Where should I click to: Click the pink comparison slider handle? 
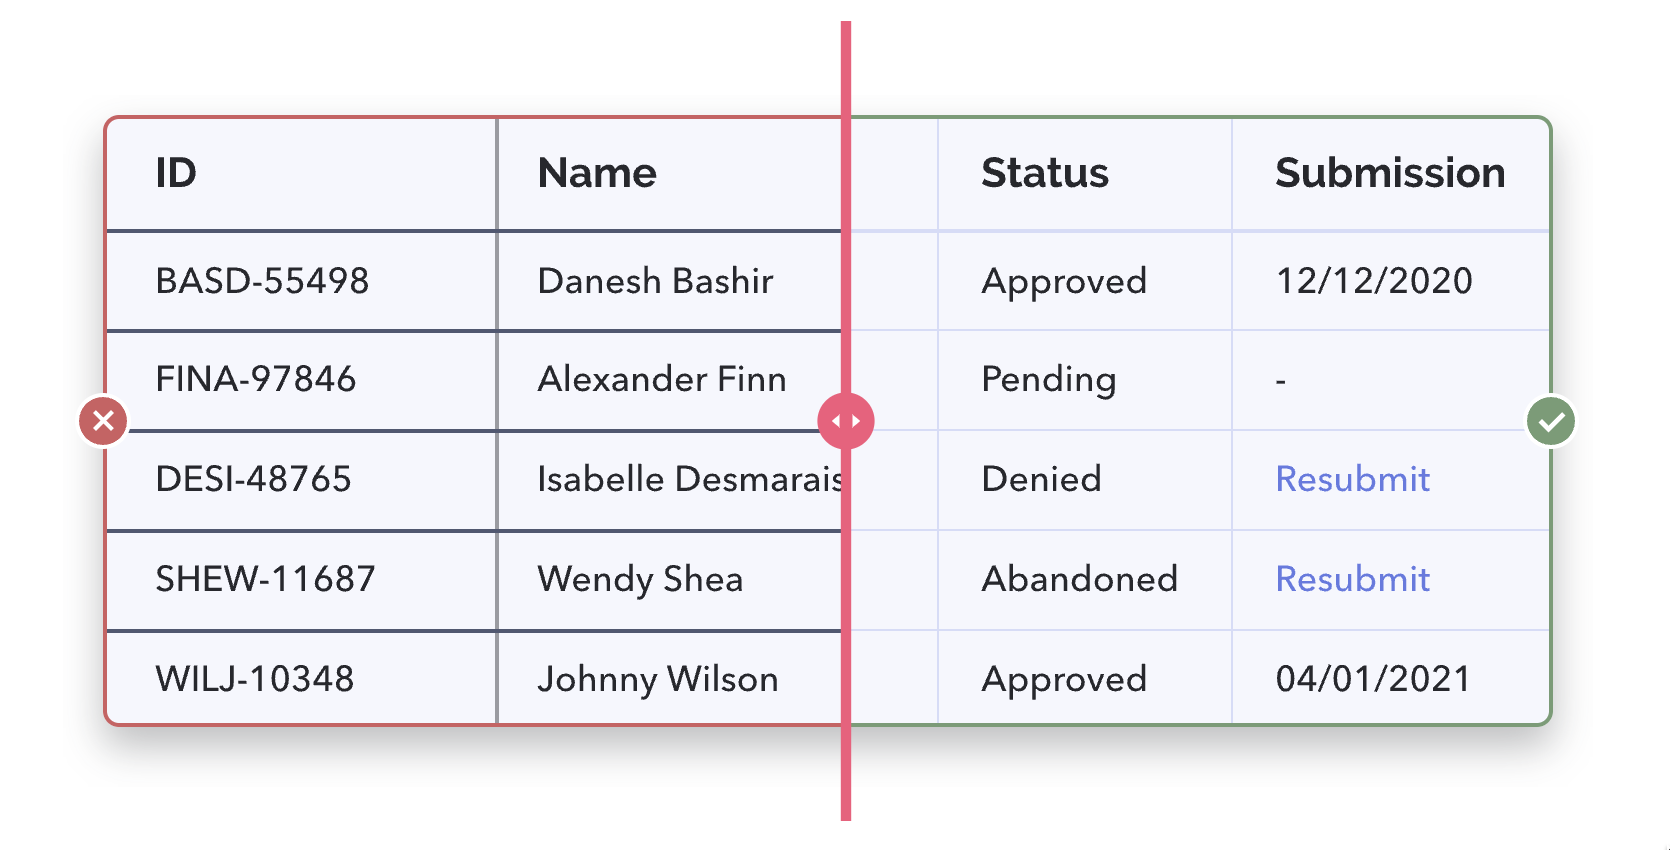[846, 421]
